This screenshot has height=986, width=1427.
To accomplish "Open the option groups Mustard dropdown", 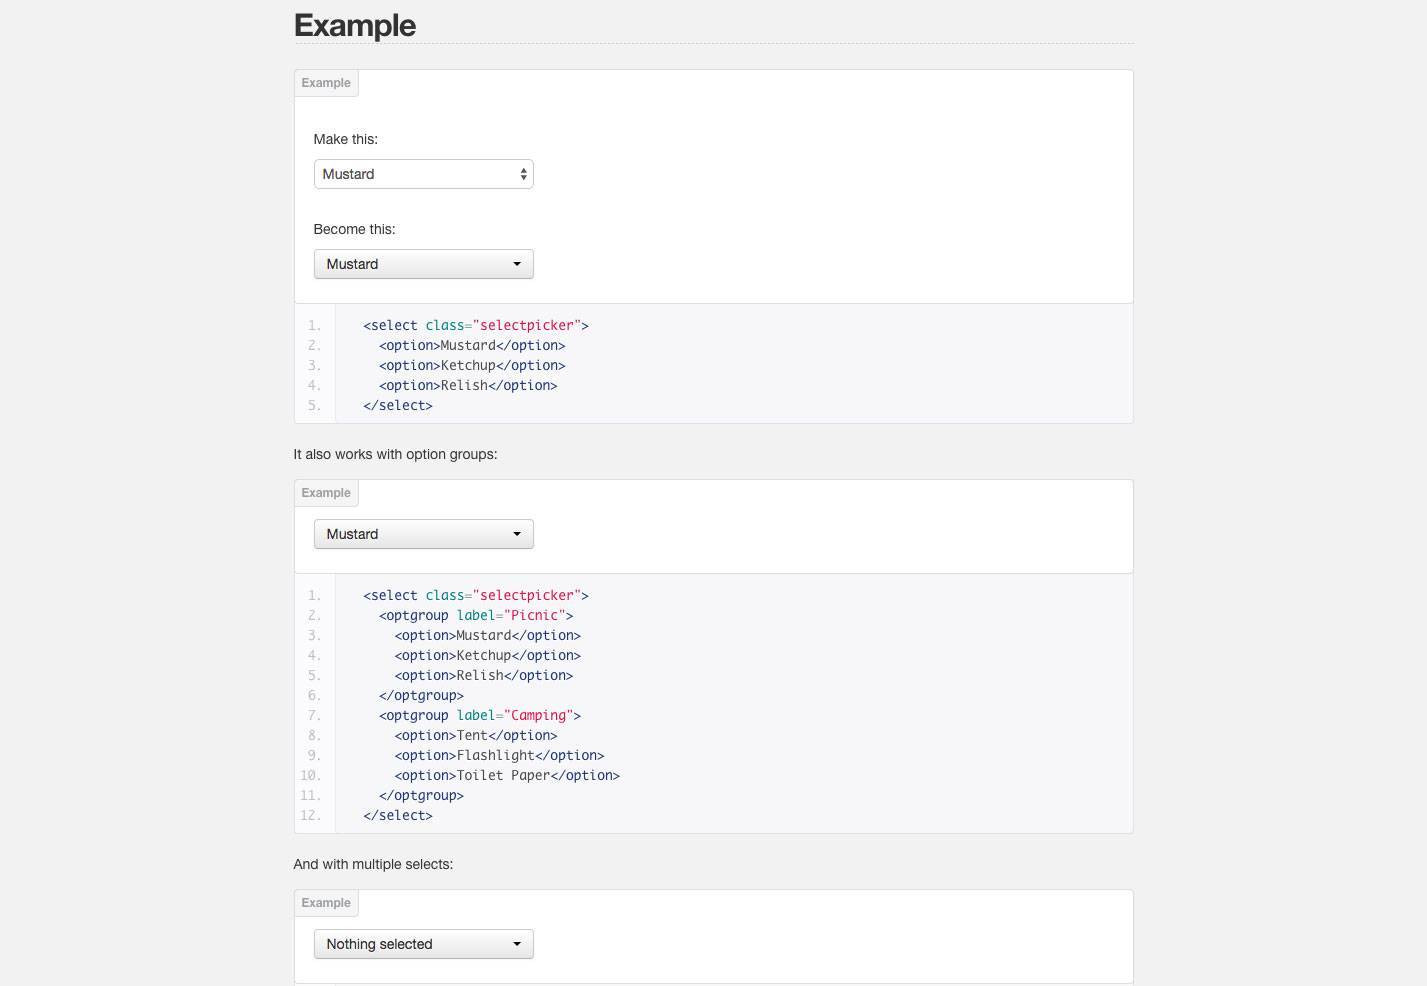I will 423,534.
